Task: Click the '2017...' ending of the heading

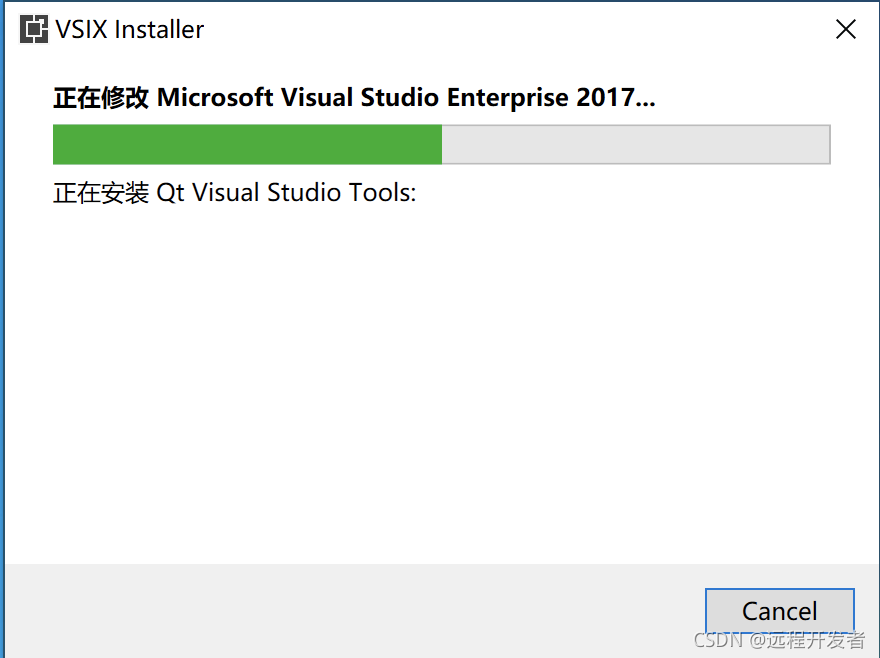Action: [616, 98]
